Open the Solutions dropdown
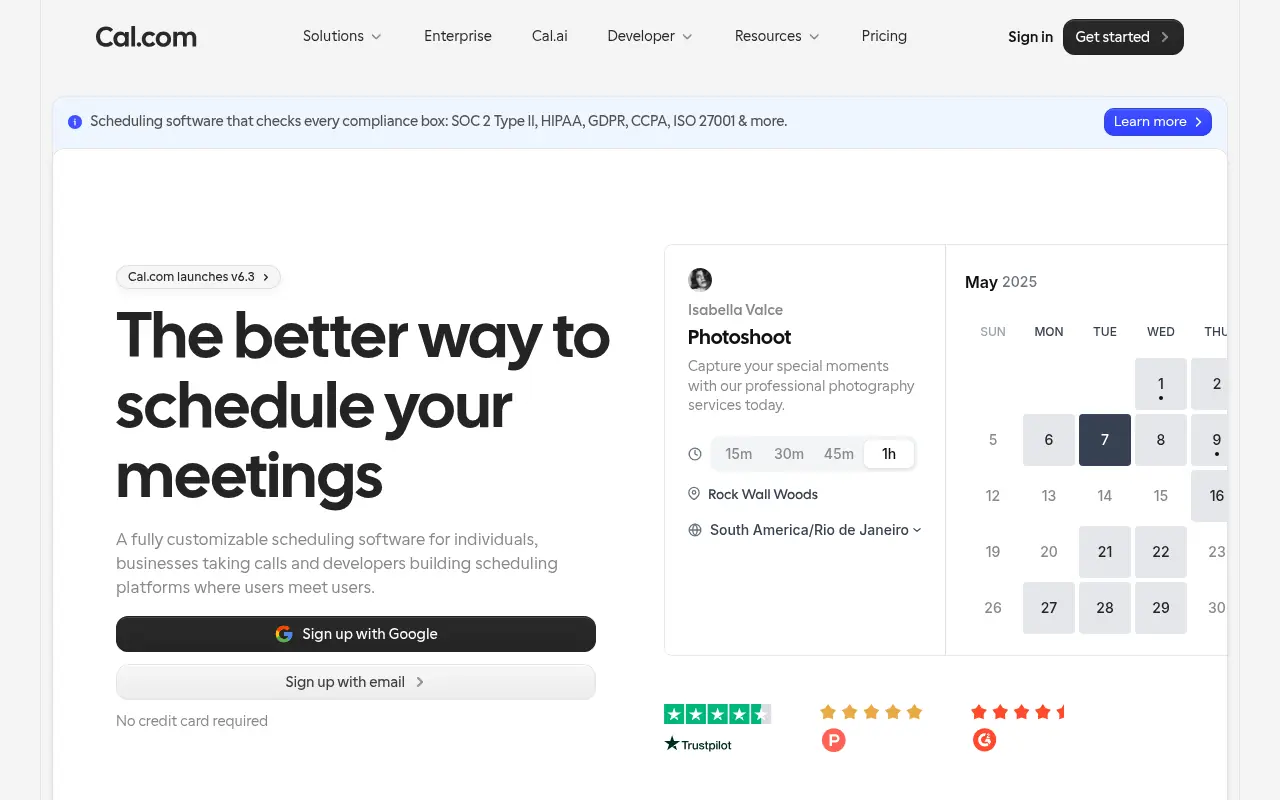The height and width of the screenshot is (800, 1280). [x=342, y=36]
